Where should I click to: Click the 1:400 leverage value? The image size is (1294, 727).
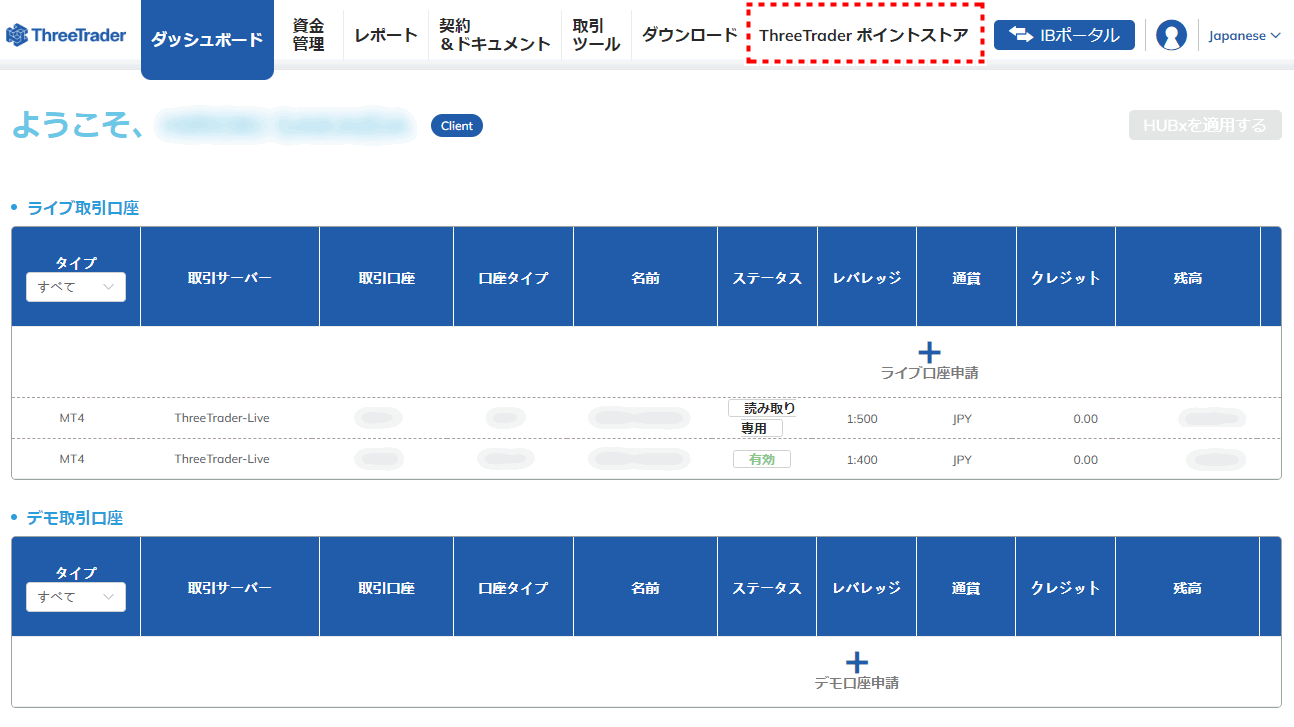(x=862, y=460)
